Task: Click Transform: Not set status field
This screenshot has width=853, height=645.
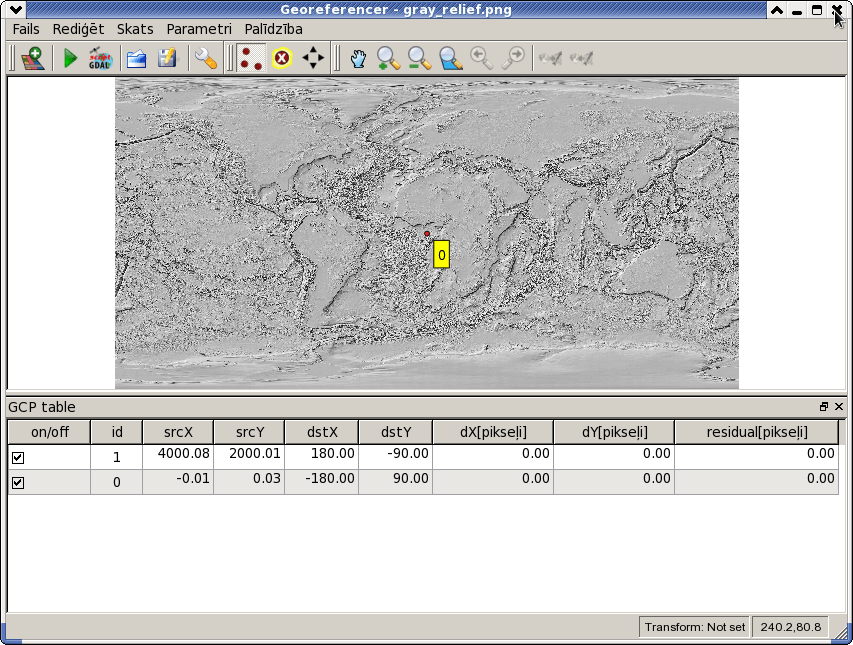Action: (x=695, y=627)
